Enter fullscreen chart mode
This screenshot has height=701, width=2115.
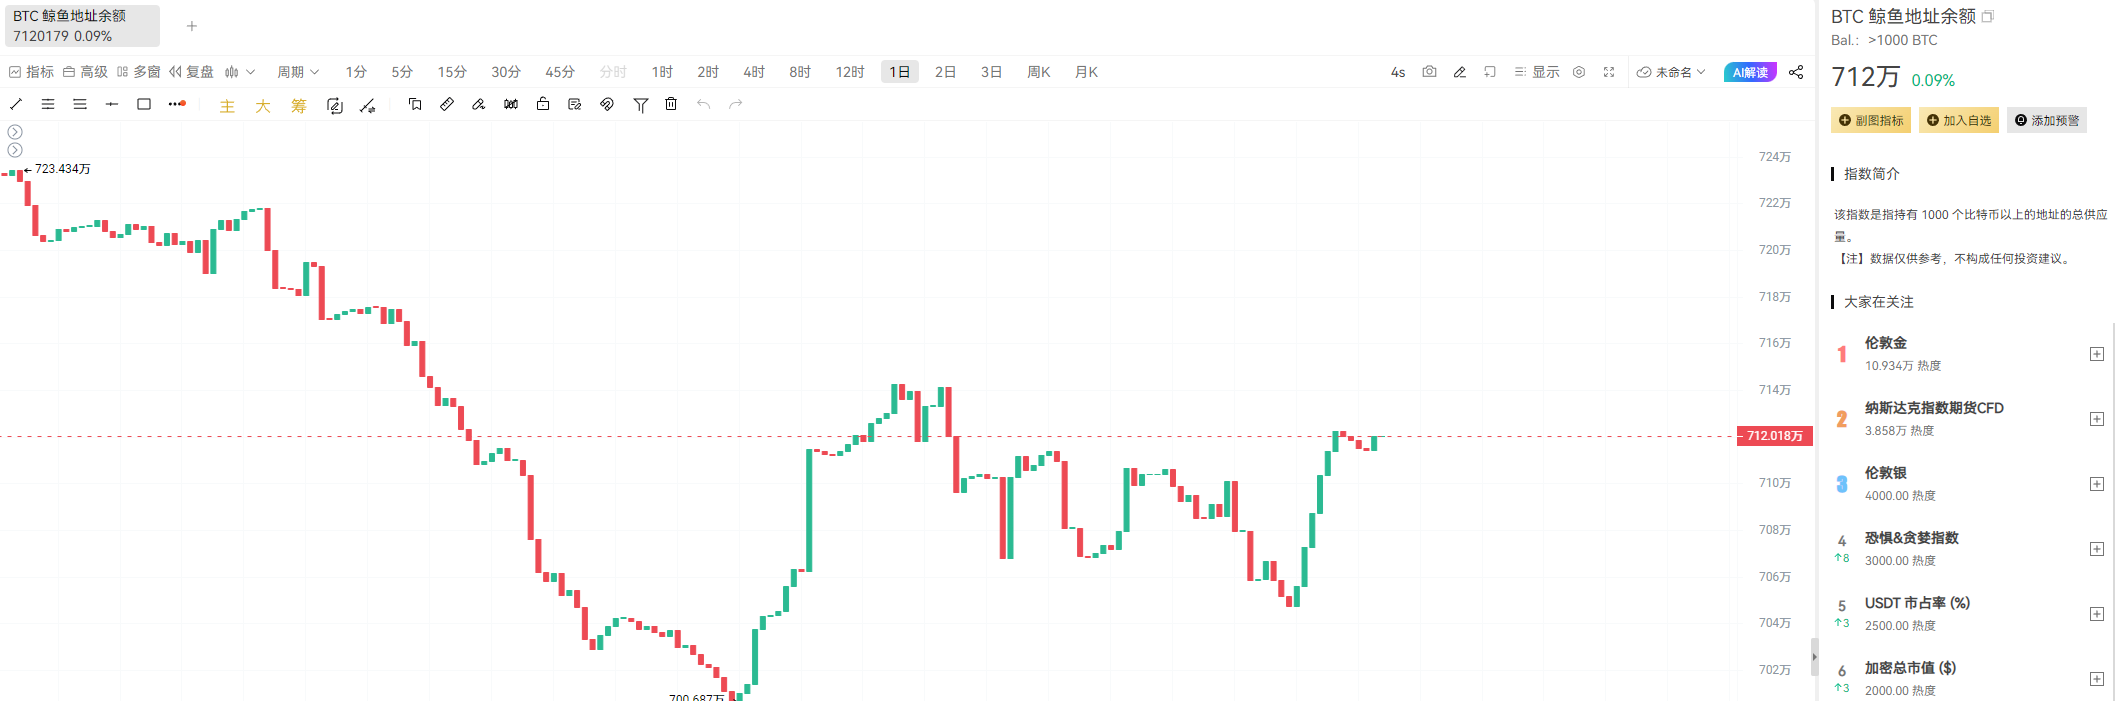(1609, 72)
